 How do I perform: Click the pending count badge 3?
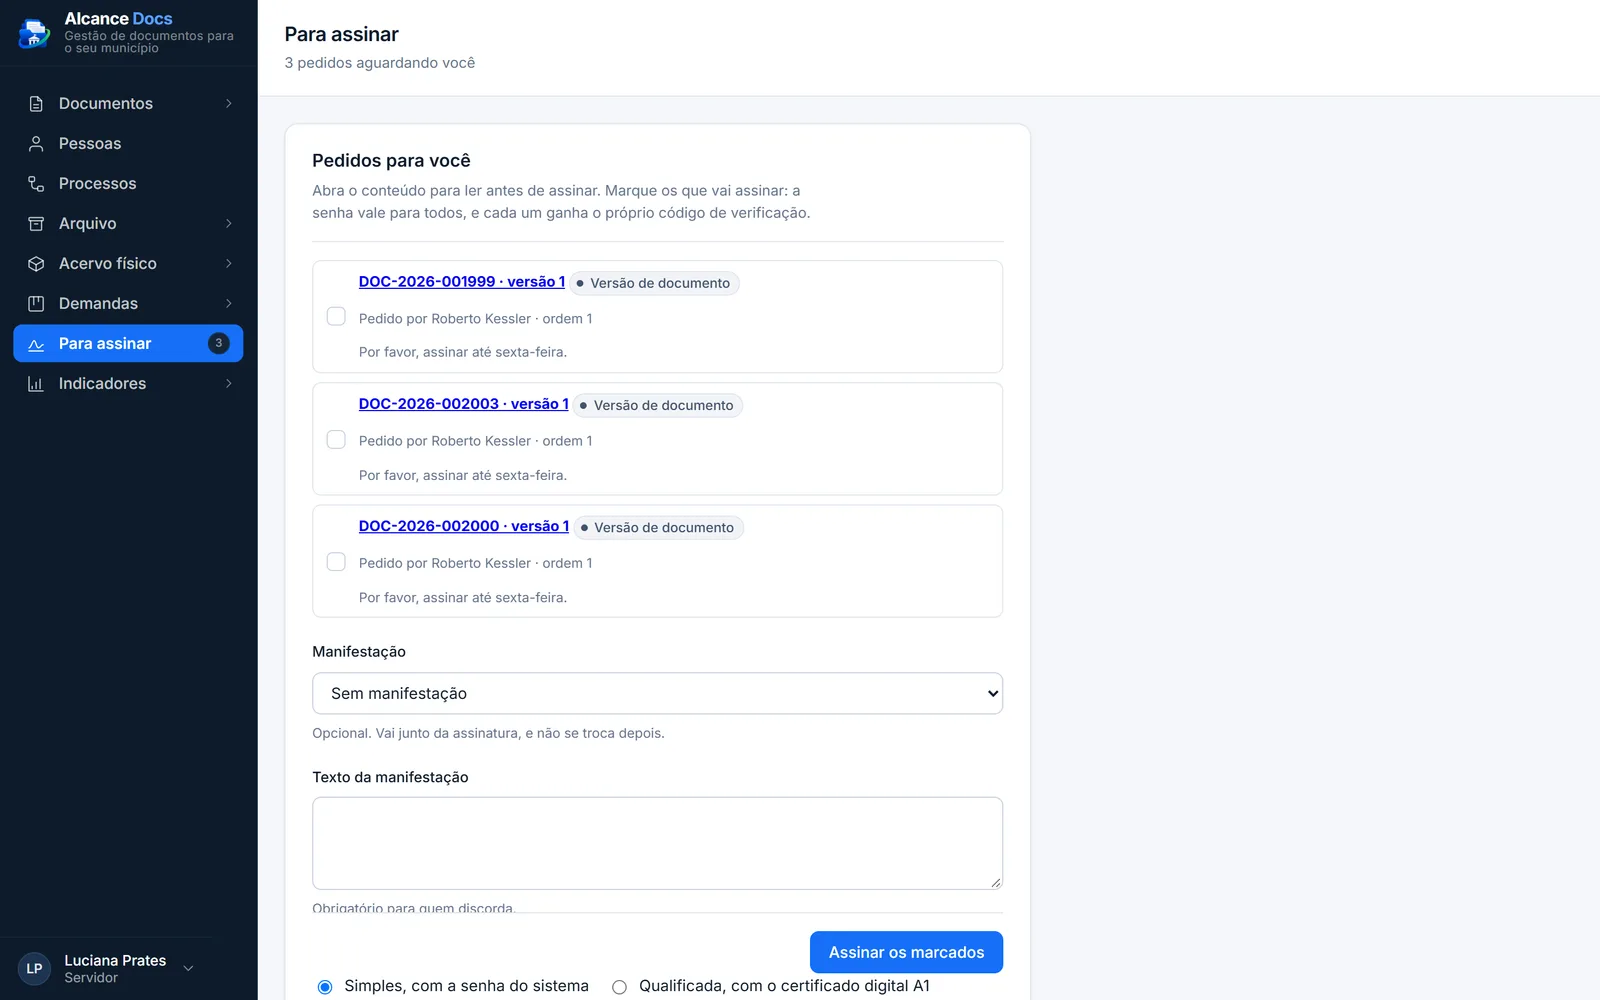click(x=219, y=343)
